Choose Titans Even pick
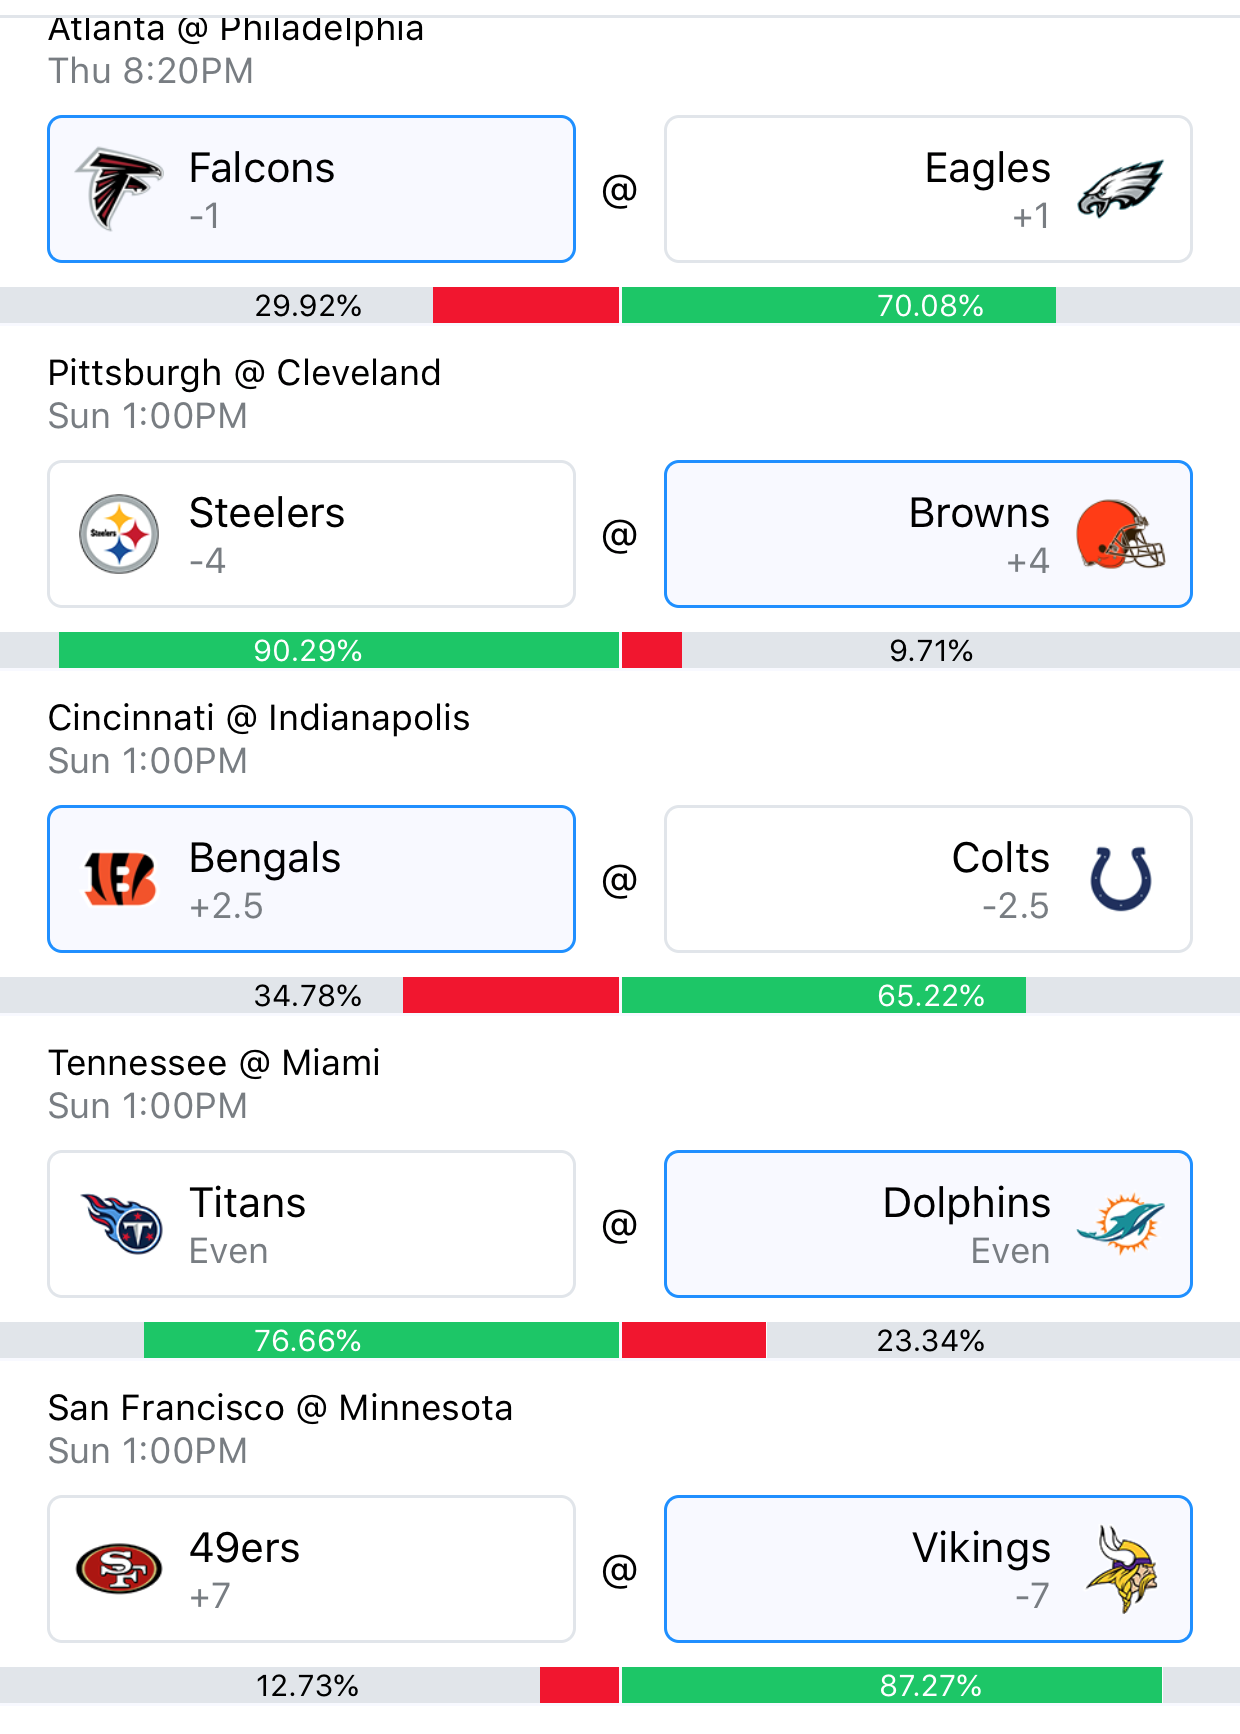The image size is (1240, 1734). coord(311,1224)
